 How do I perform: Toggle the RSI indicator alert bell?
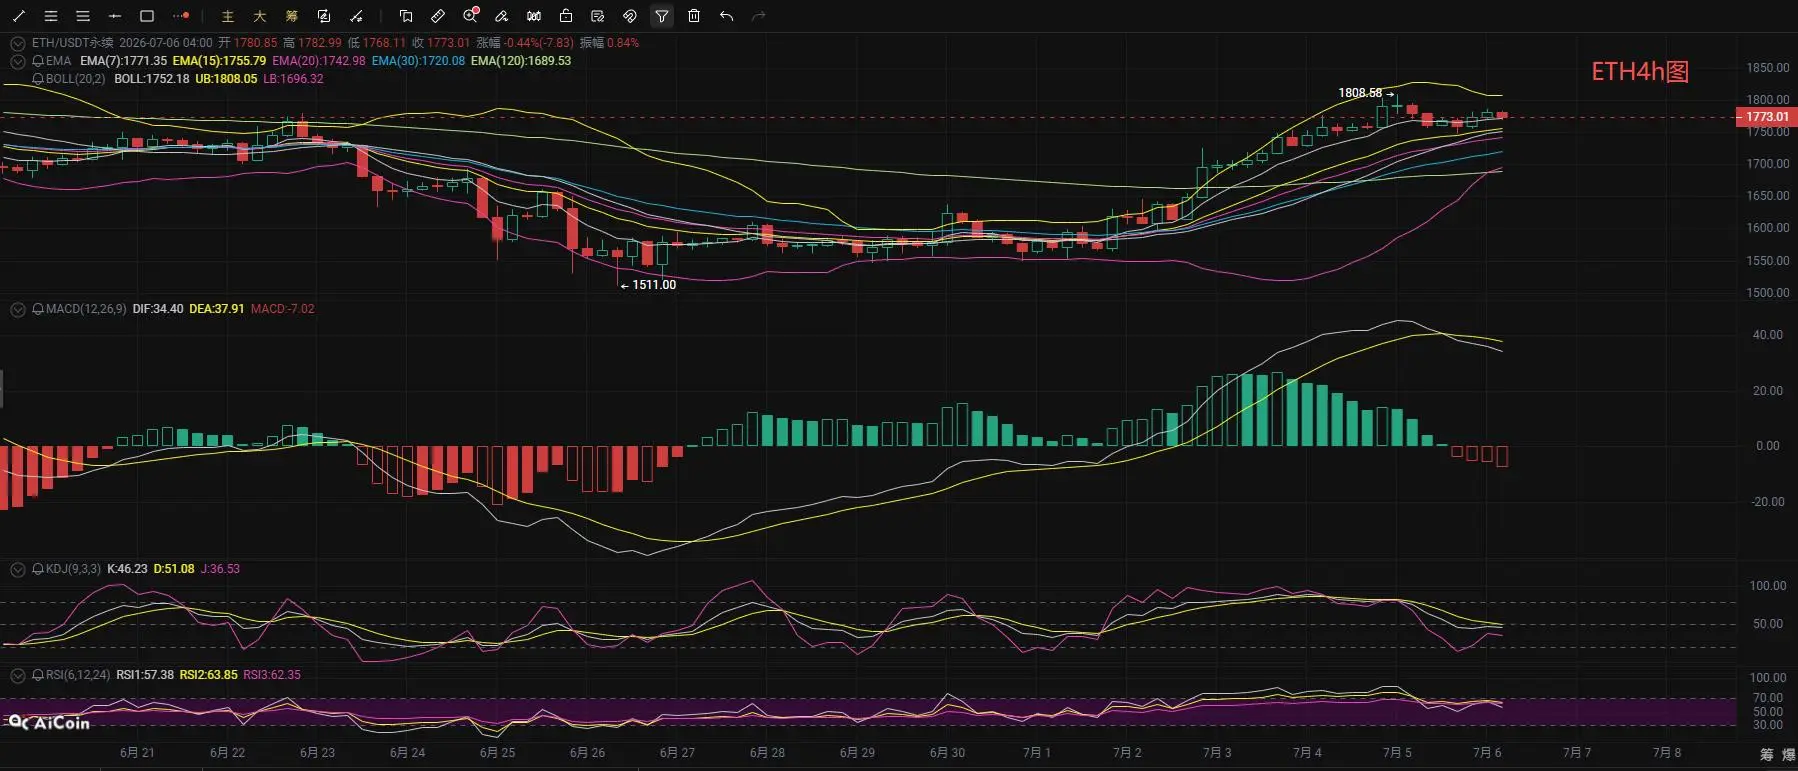pyautogui.click(x=38, y=675)
